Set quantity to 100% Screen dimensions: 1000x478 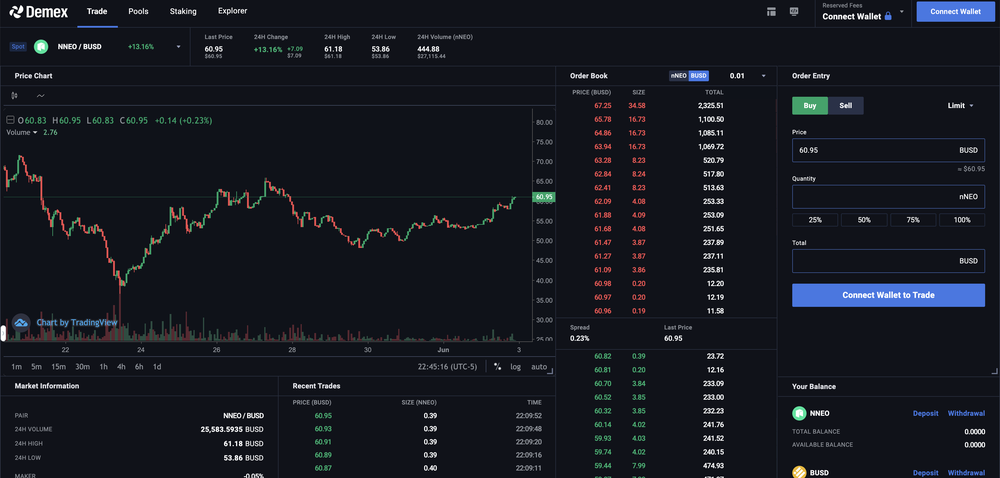pos(962,220)
